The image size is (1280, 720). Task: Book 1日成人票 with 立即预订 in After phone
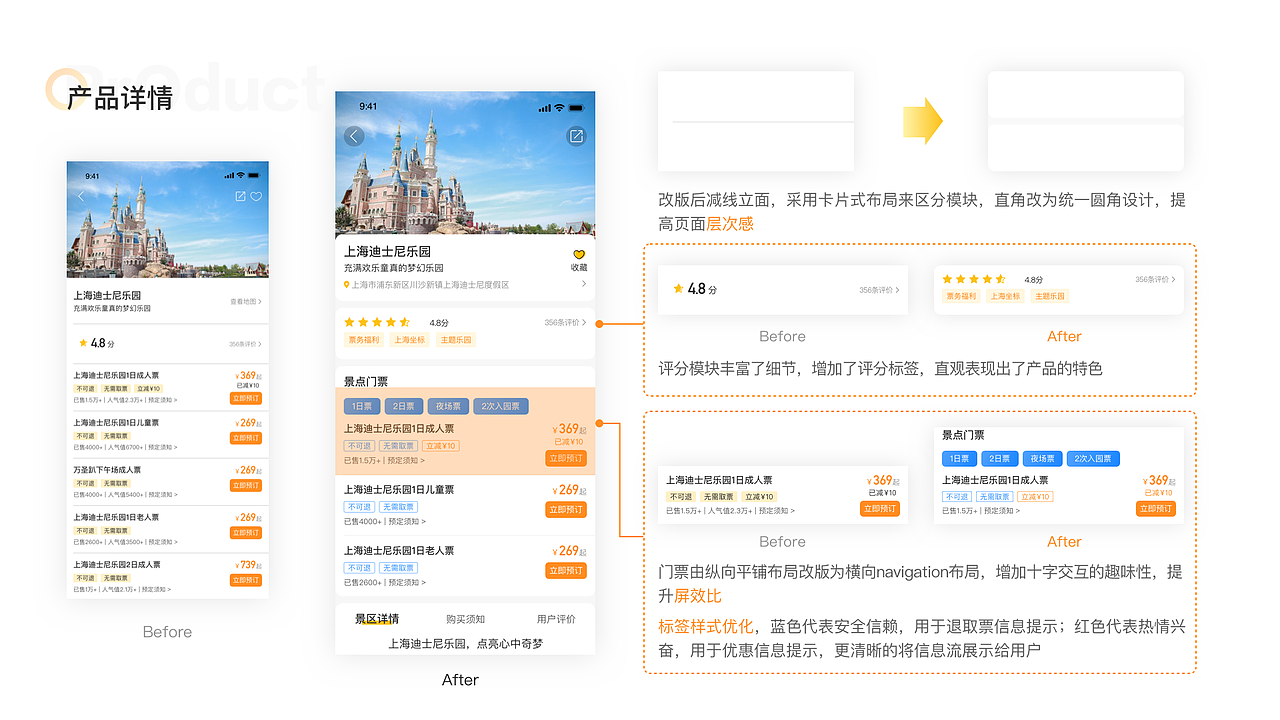coord(566,459)
